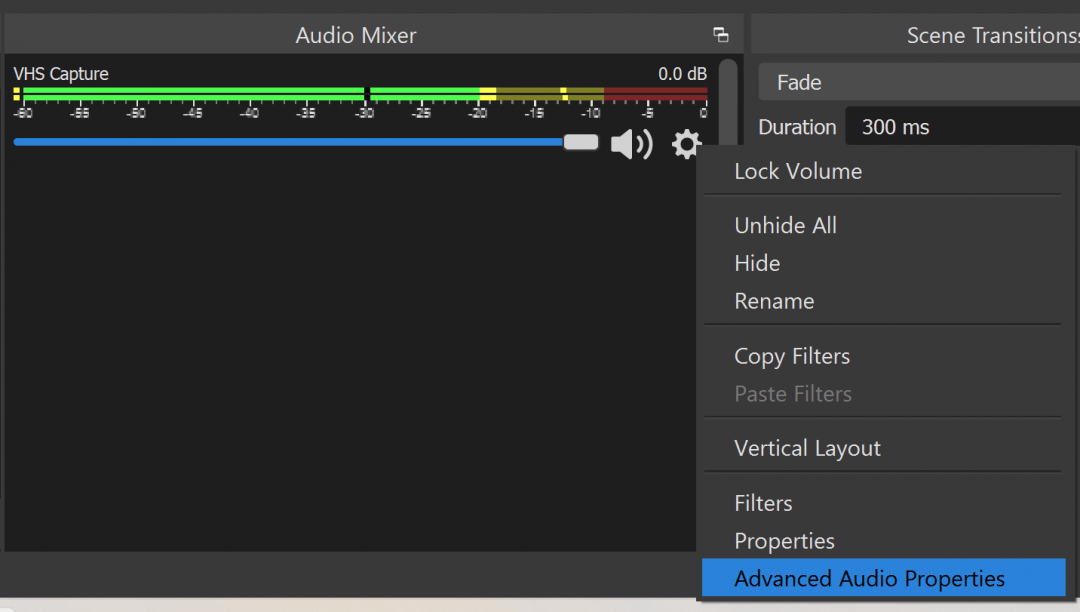Open Filters for VHS Capture
This screenshot has height=612, width=1080.
pyautogui.click(x=763, y=503)
